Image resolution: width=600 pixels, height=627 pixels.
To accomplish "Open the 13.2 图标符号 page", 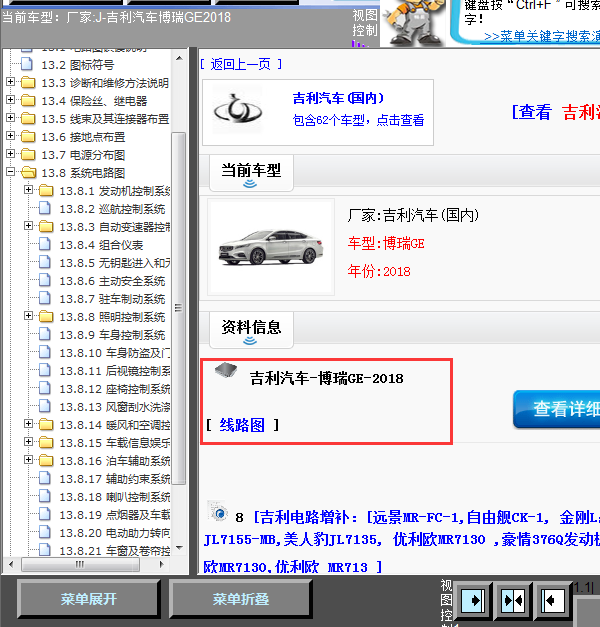I will click(78, 65).
